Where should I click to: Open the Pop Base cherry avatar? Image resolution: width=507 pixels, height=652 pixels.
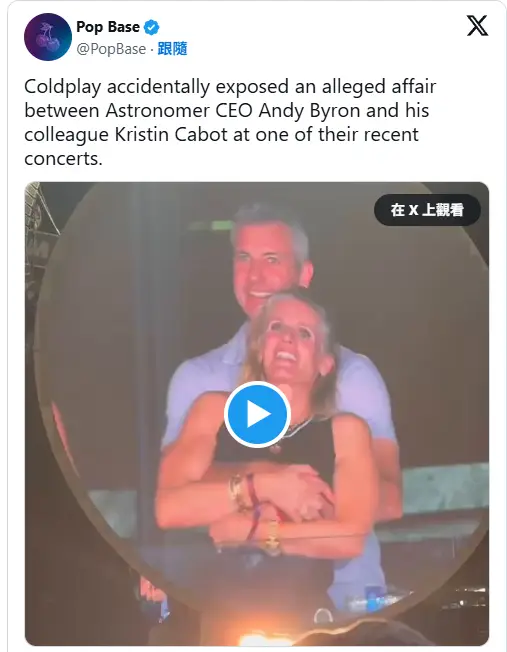pos(48,37)
